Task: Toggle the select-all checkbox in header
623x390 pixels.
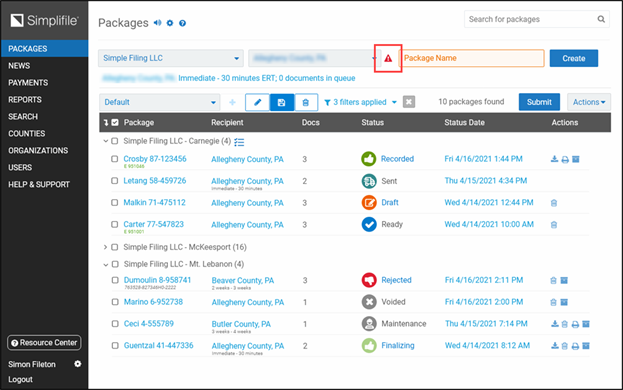Action: click(x=115, y=122)
